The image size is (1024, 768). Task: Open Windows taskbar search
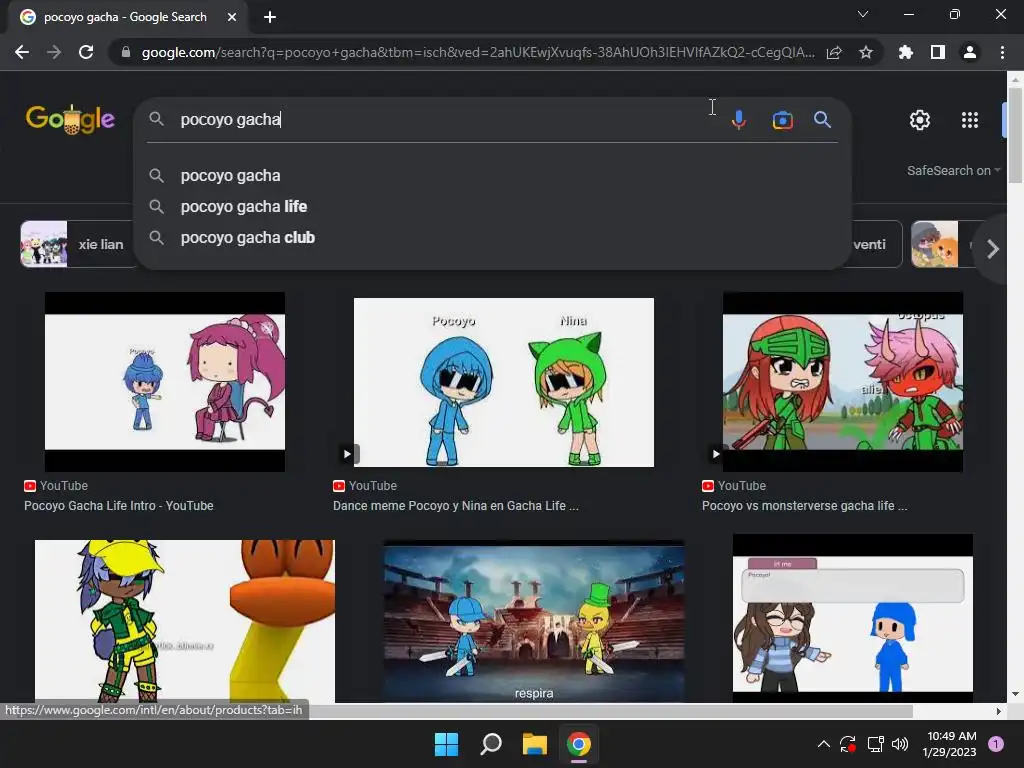tap(490, 744)
